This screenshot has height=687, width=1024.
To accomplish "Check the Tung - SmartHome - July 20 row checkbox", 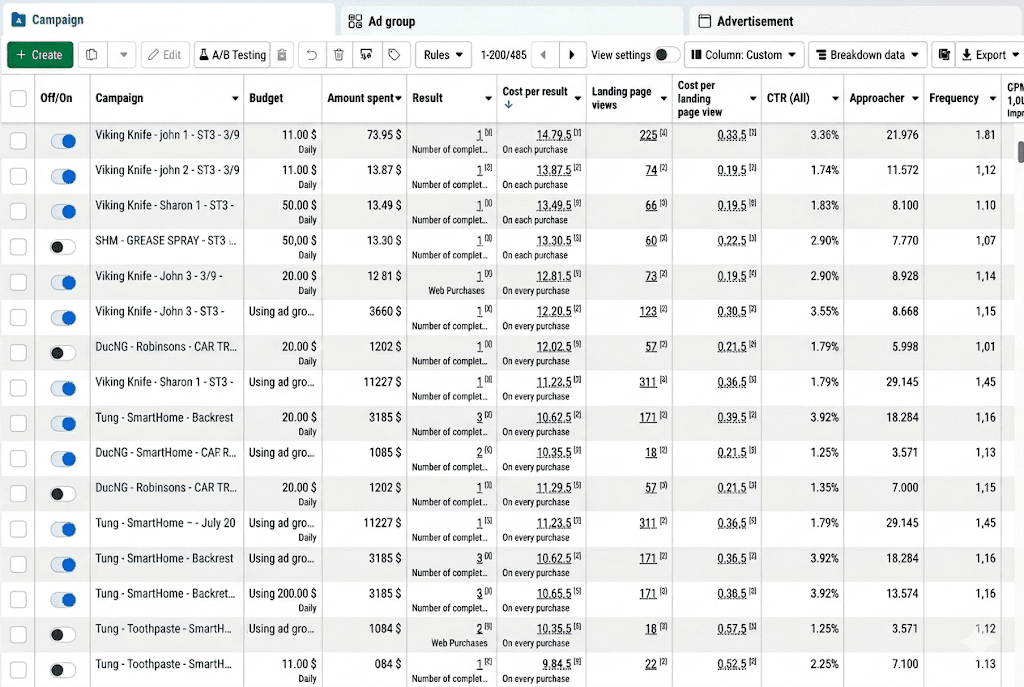I will 18,529.
